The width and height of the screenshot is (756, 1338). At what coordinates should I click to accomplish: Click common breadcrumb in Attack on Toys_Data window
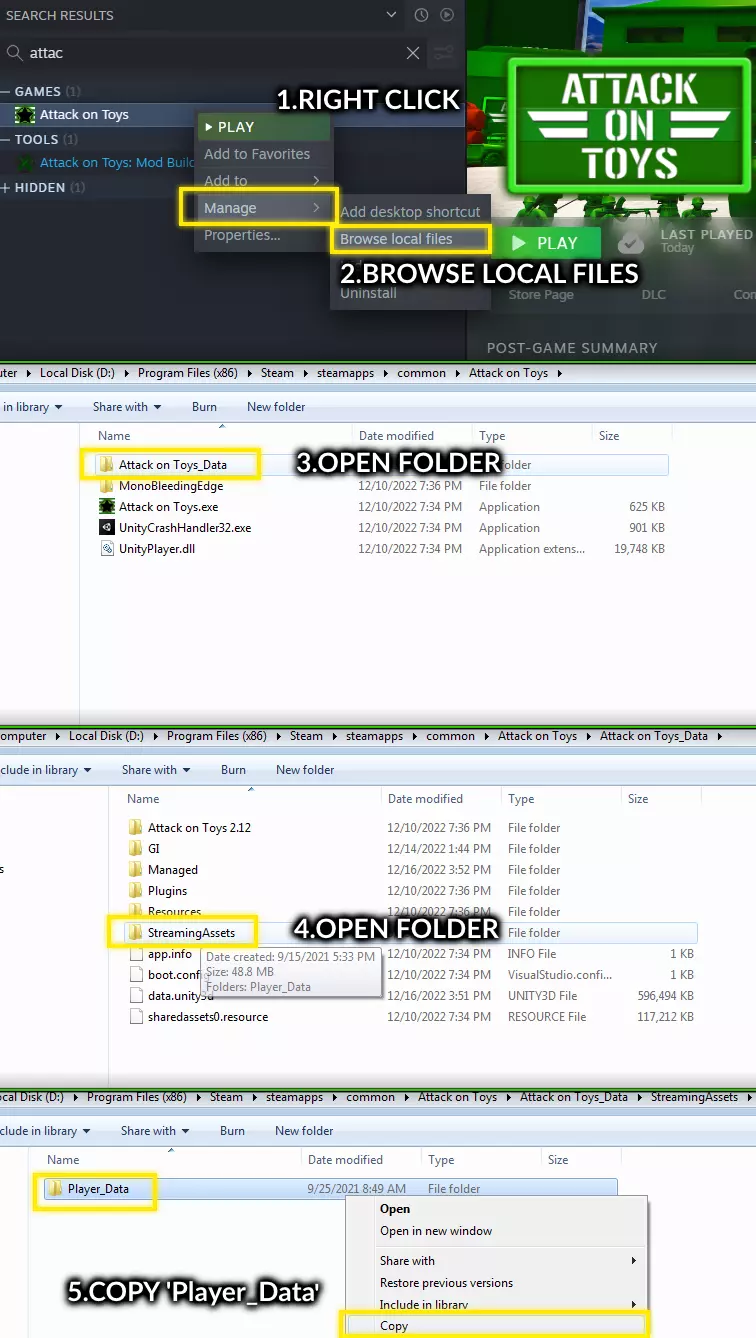click(450, 736)
